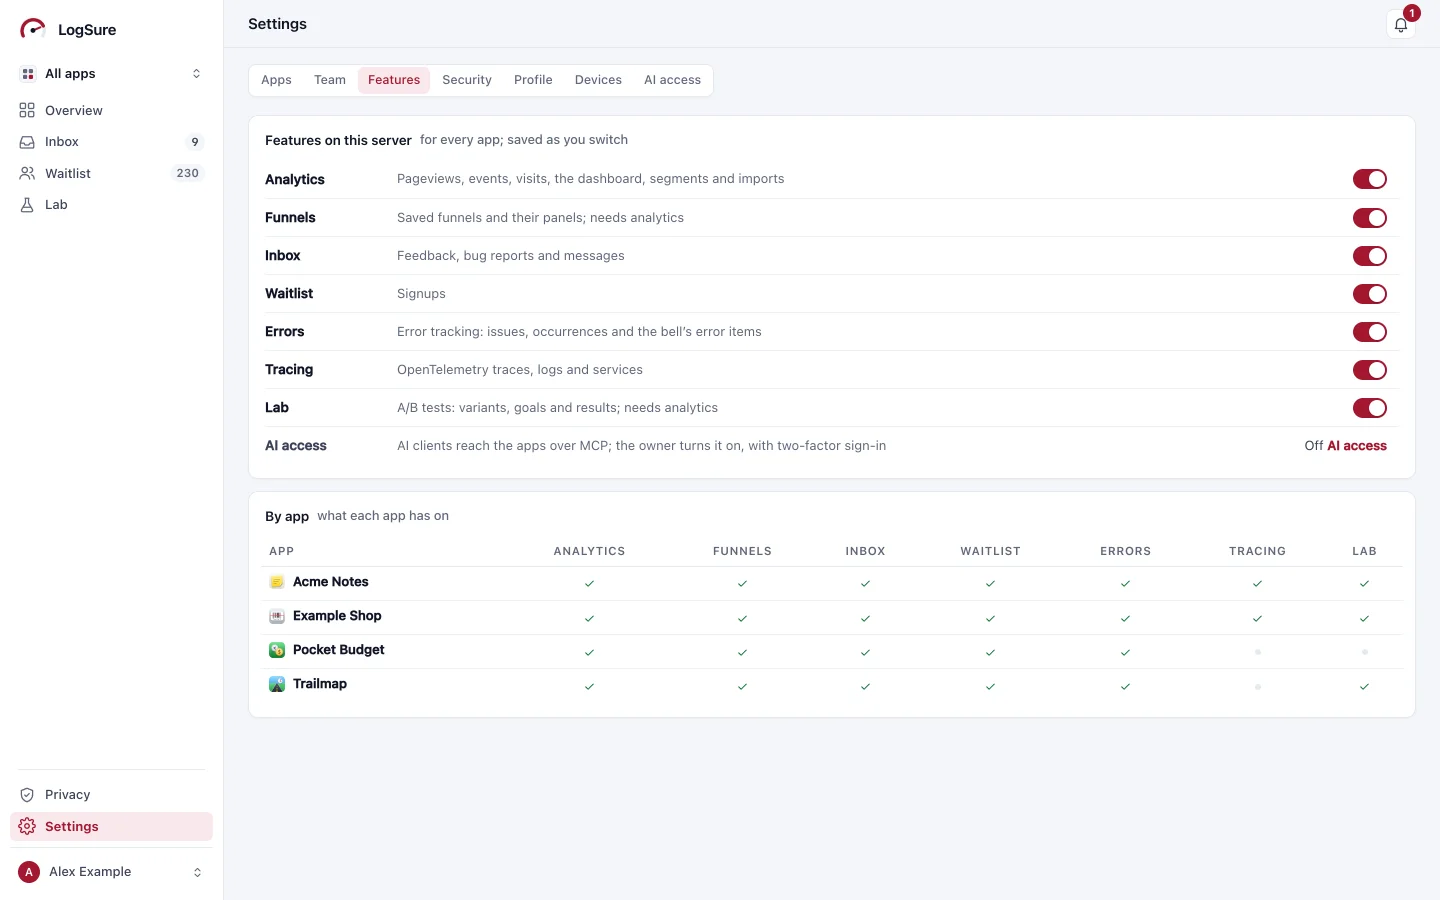
Task: Click the Off status beside AI access
Action: [x=1313, y=446]
